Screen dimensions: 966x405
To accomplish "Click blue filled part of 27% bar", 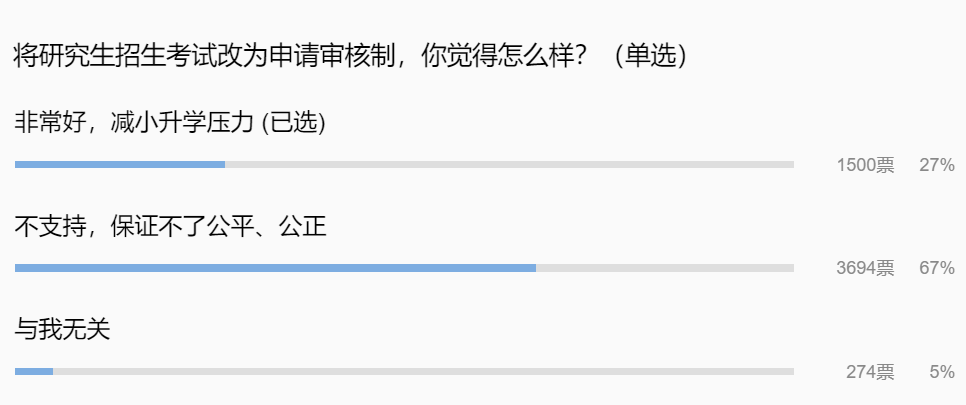I will coord(120,164).
